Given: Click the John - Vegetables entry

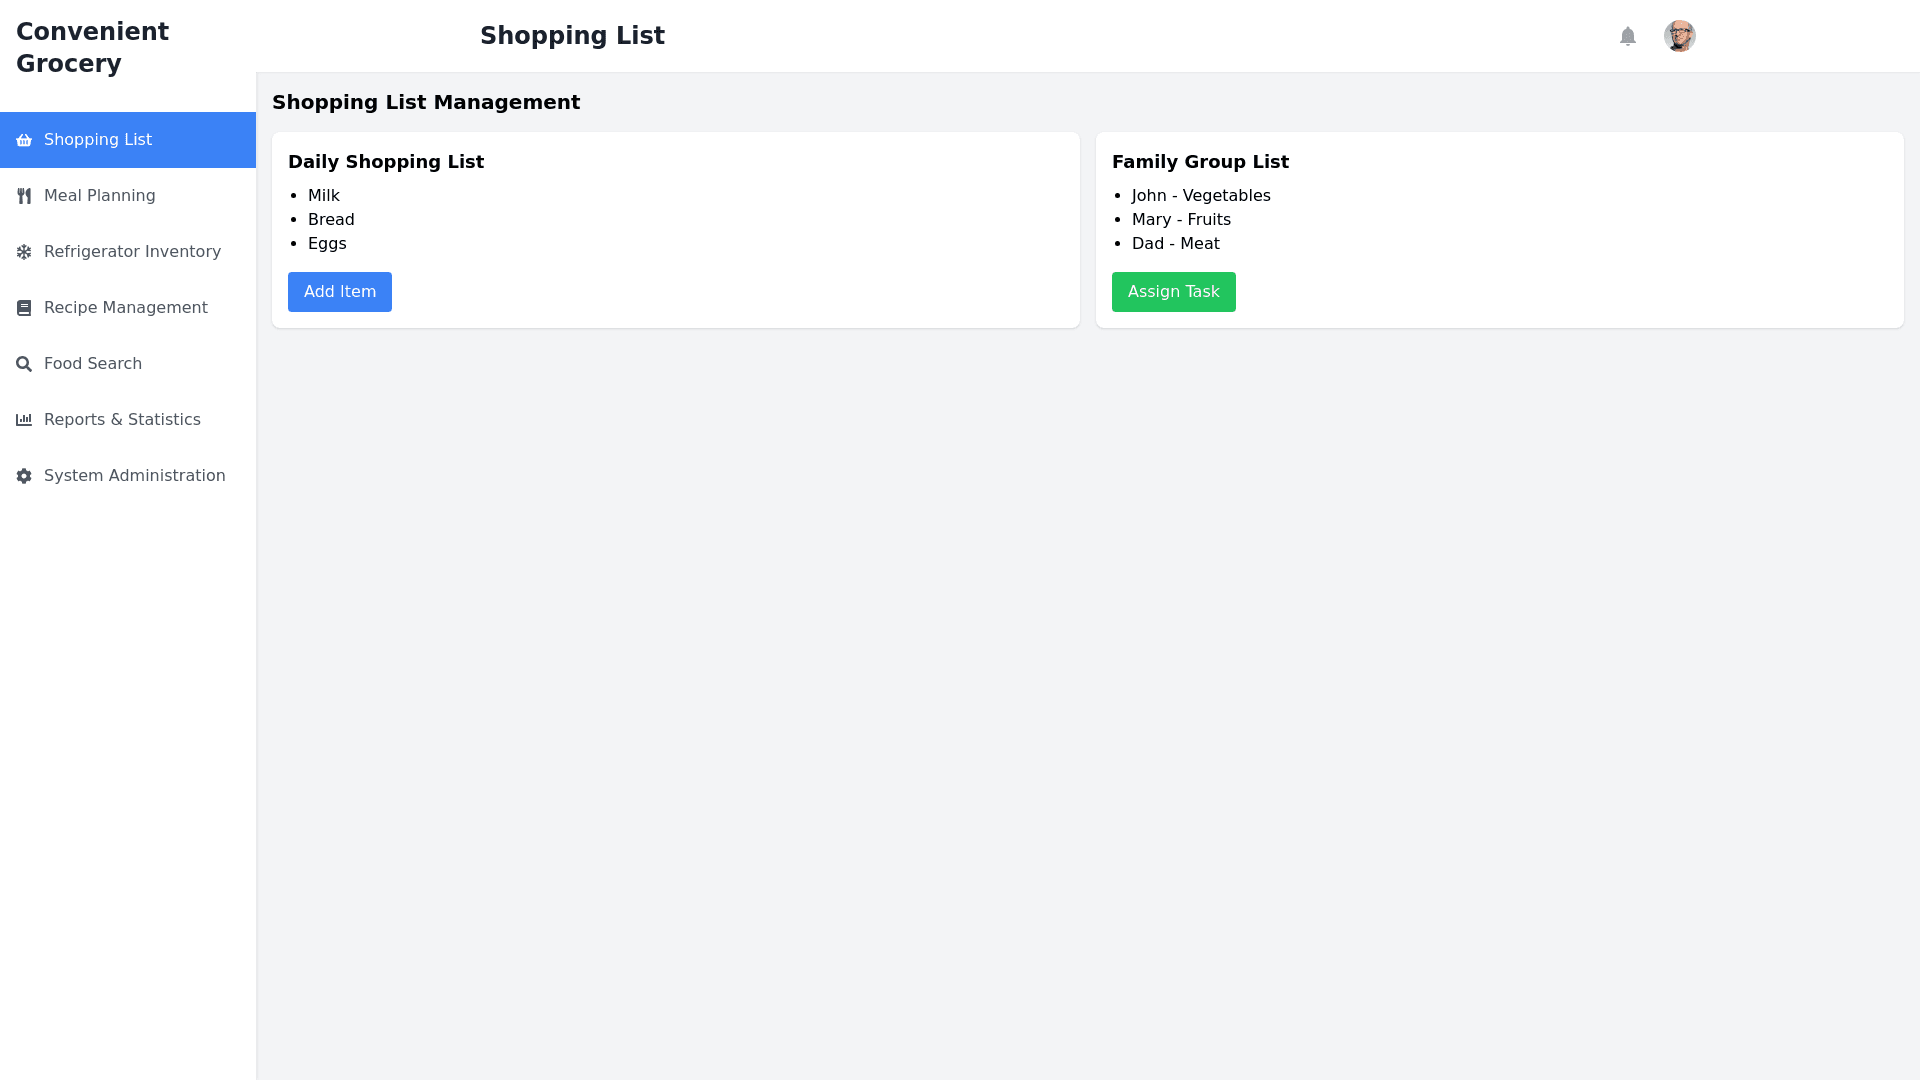Looking at the screenshot, I should click(x=1201, y=196).
